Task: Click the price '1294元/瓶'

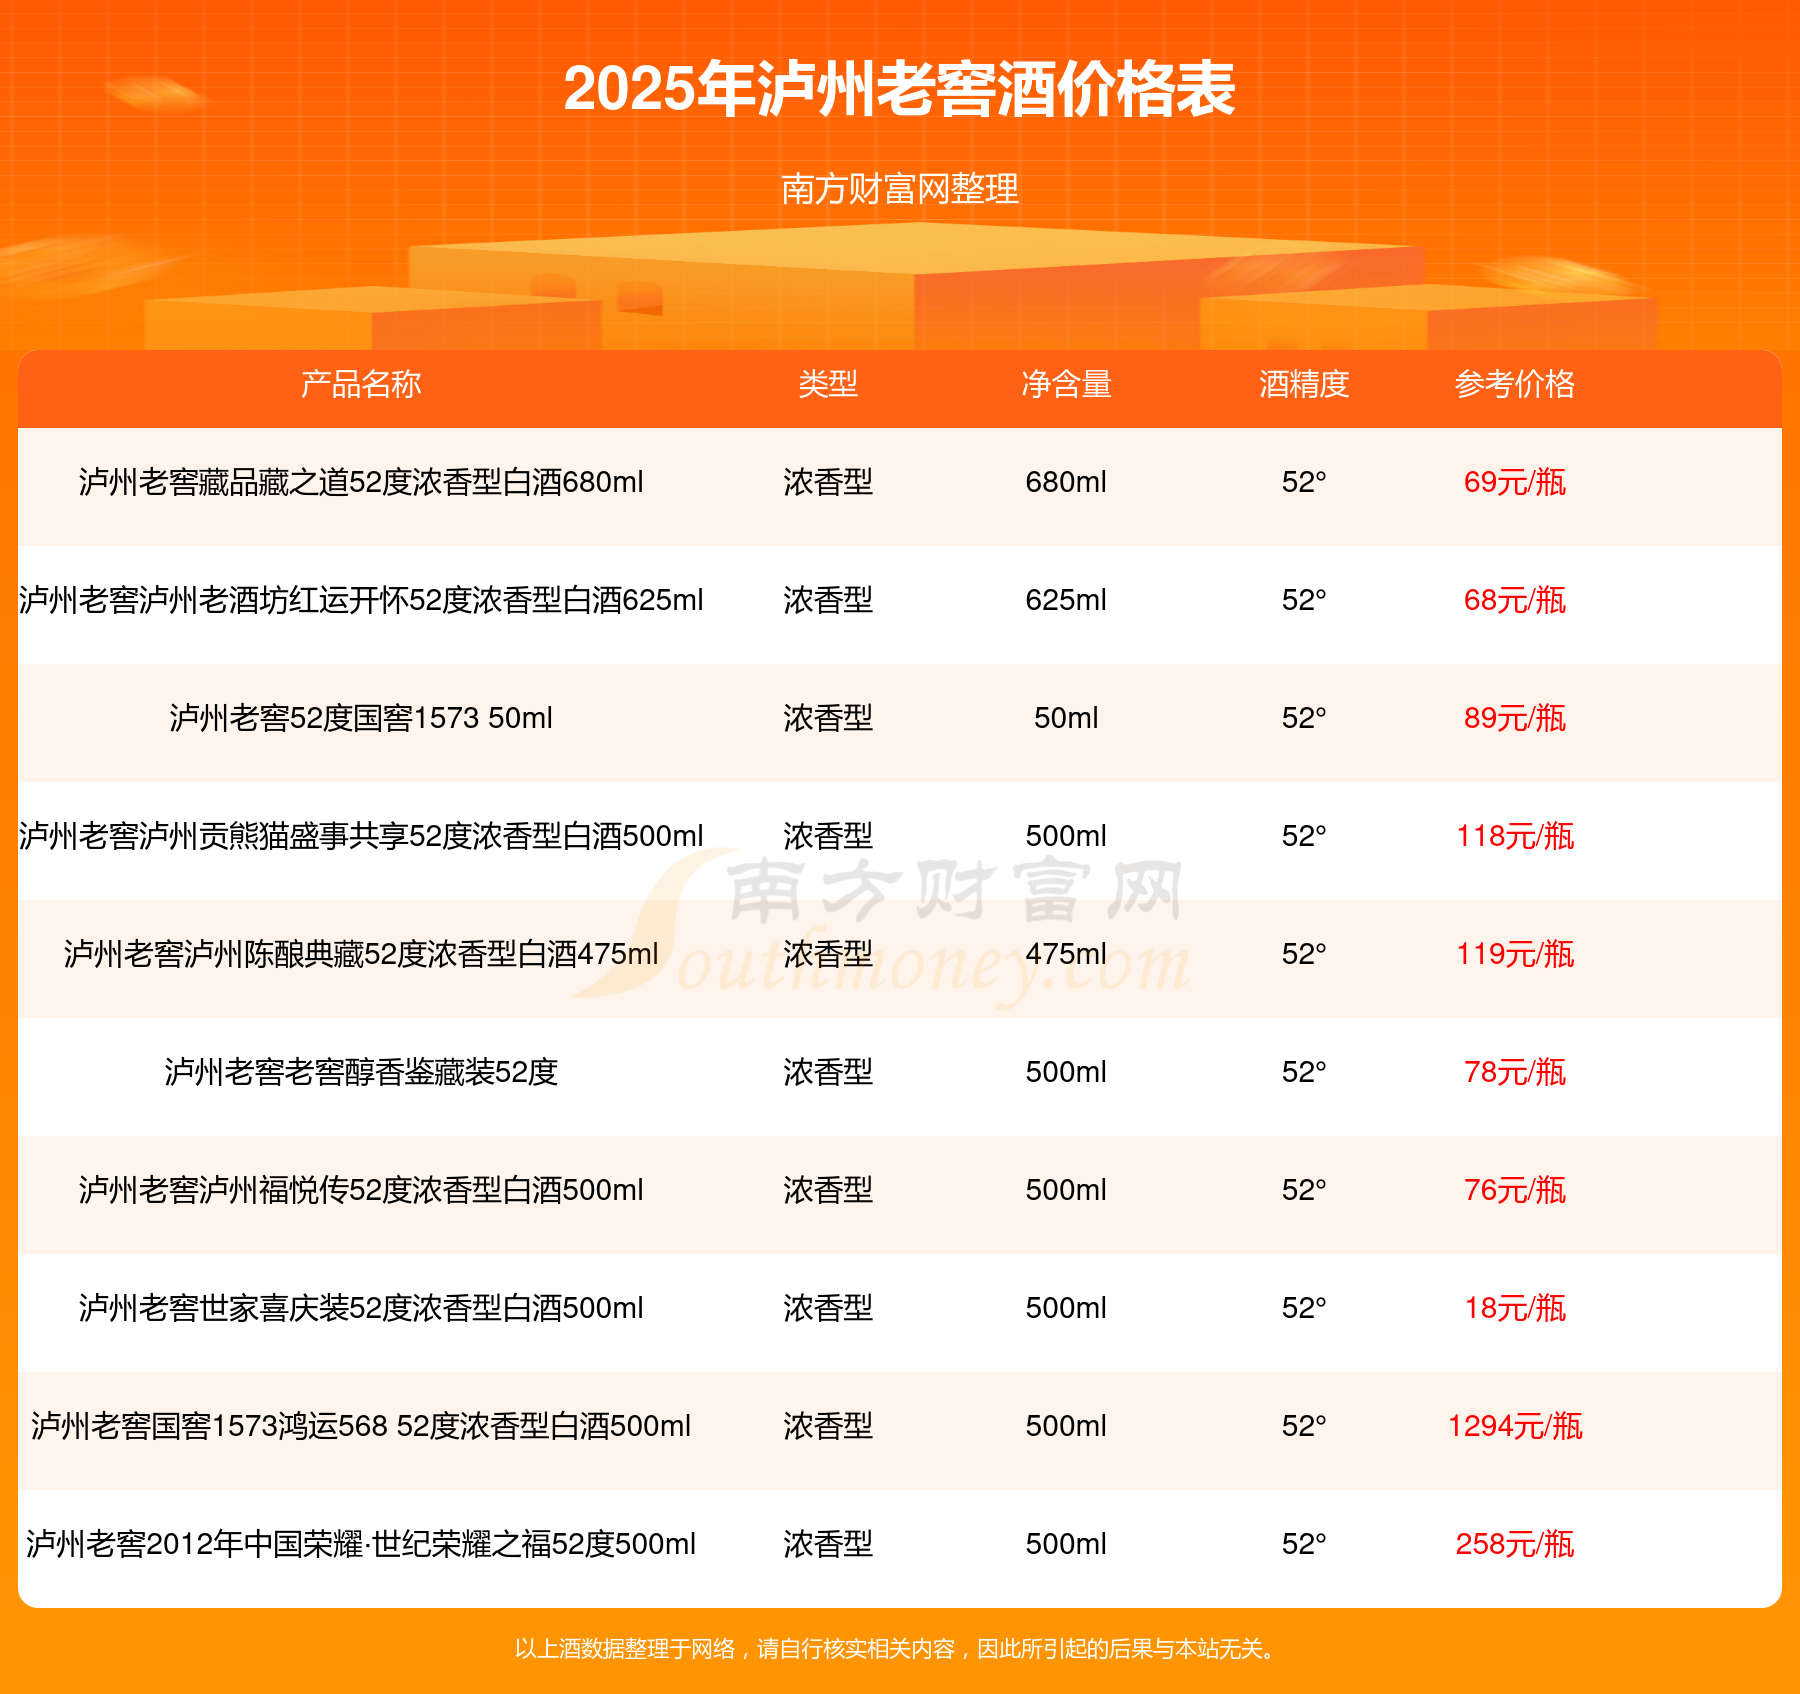Action: coord(1515,1426)
